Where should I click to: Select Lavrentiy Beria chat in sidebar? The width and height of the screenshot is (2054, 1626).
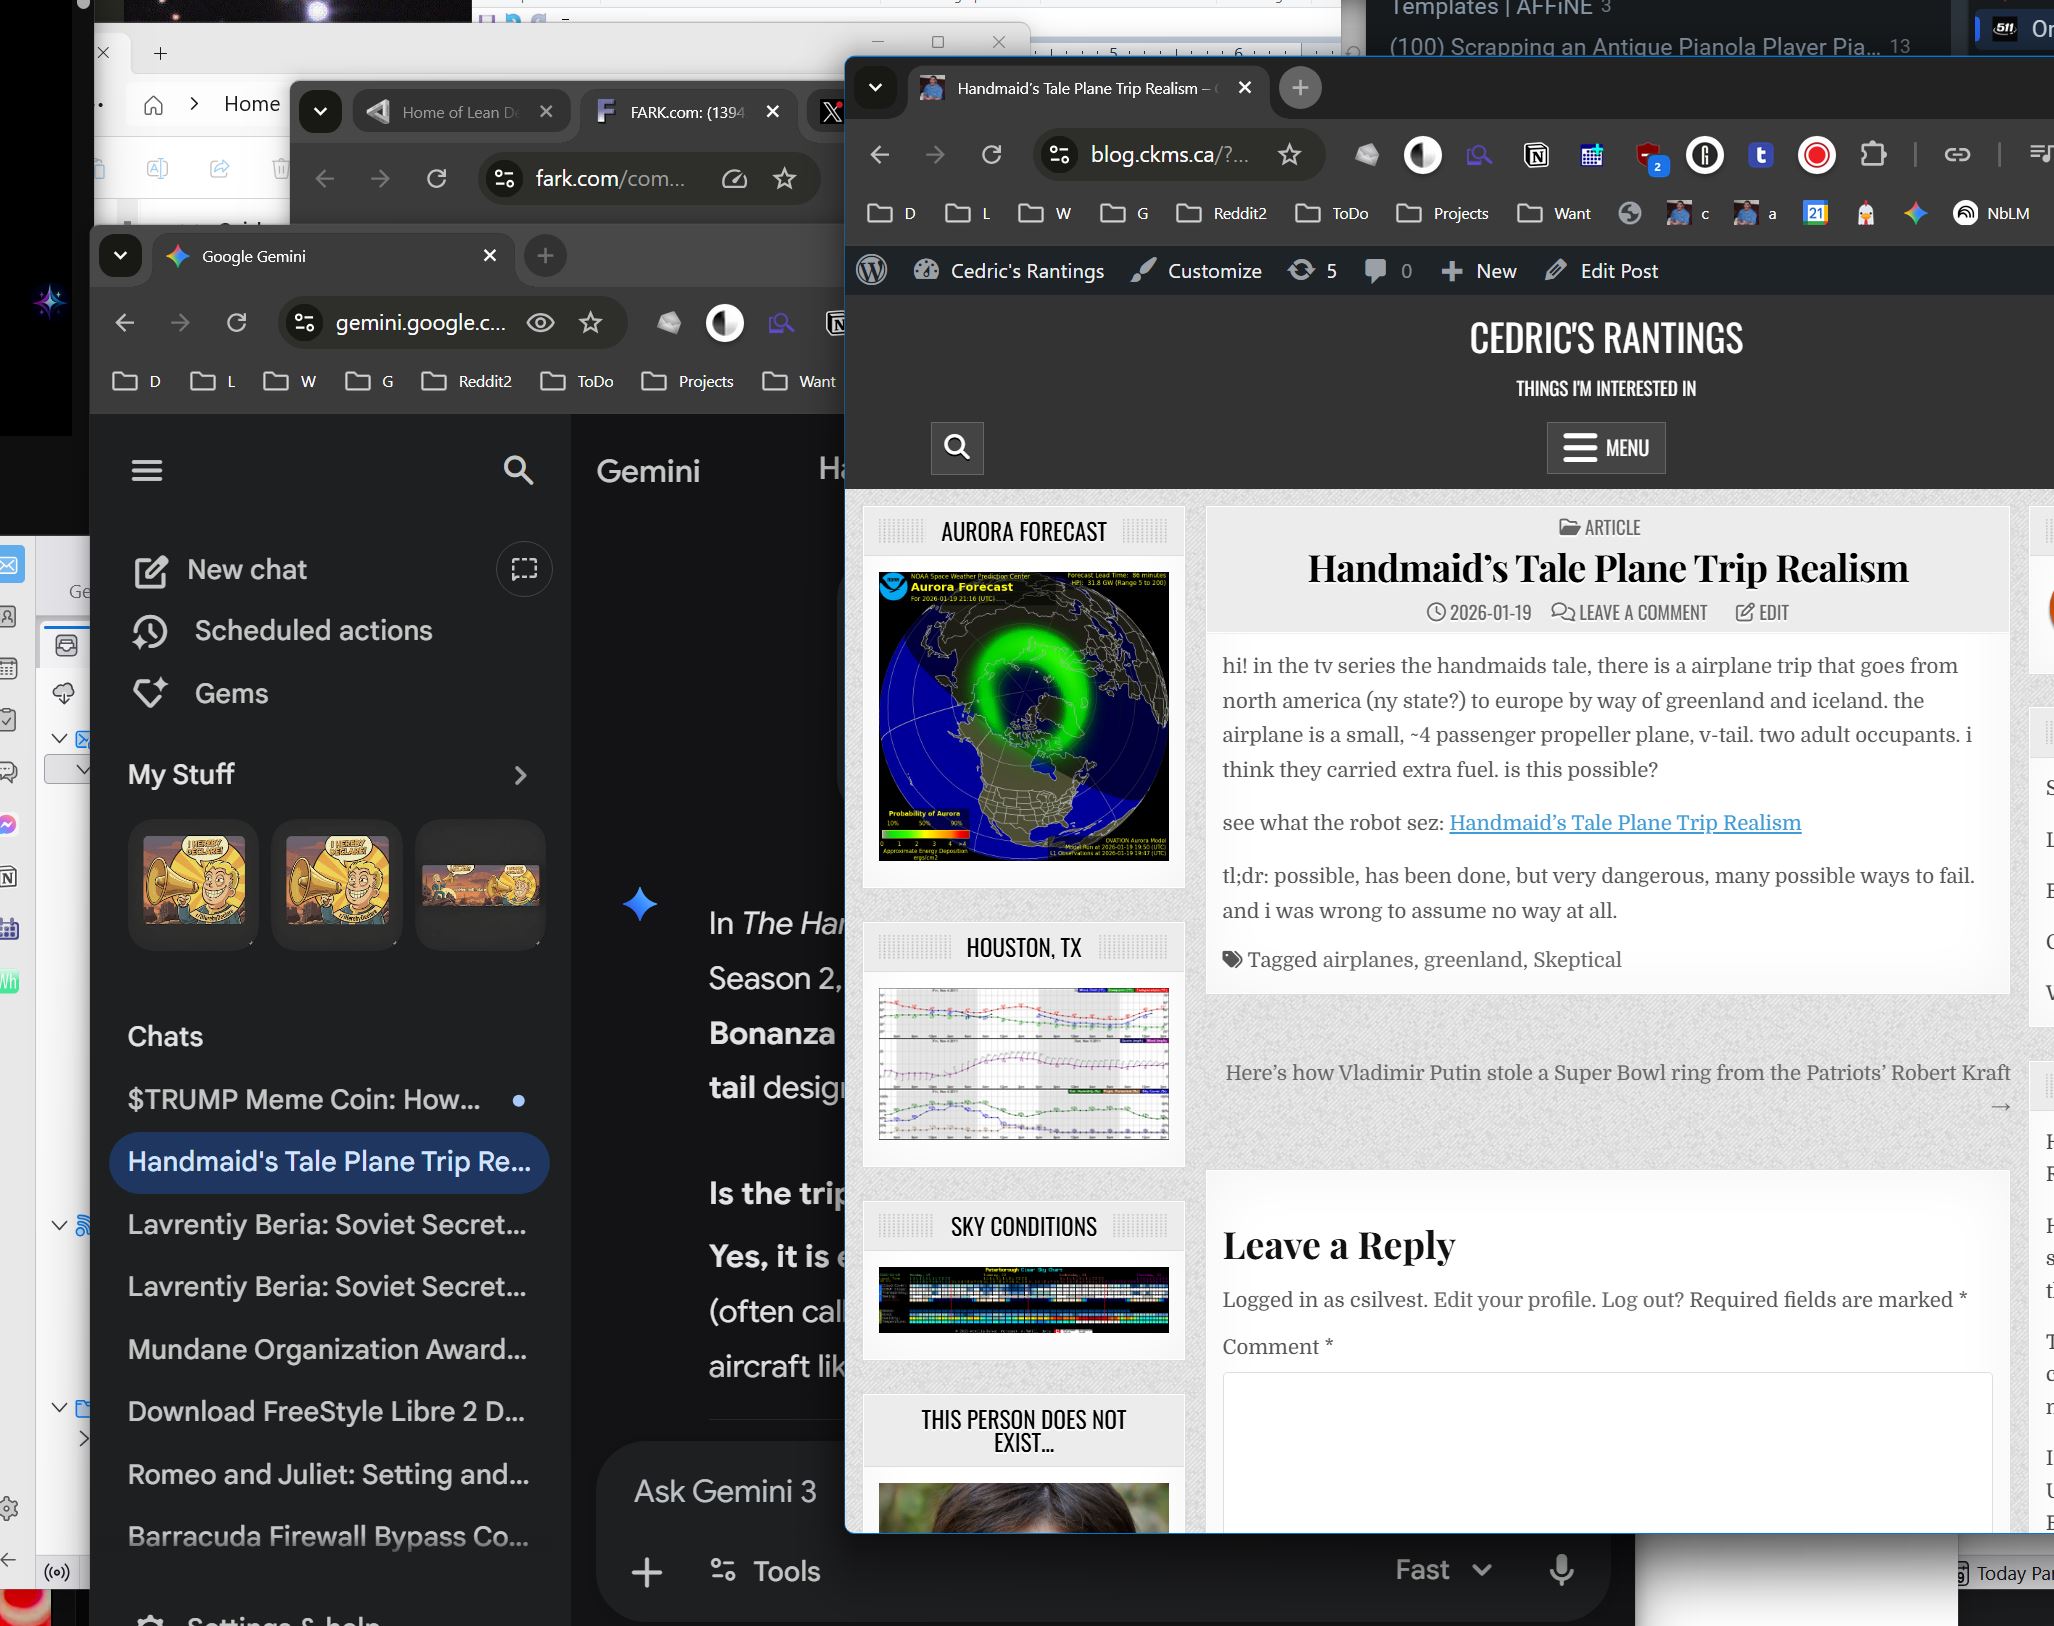pos(327,1224)
